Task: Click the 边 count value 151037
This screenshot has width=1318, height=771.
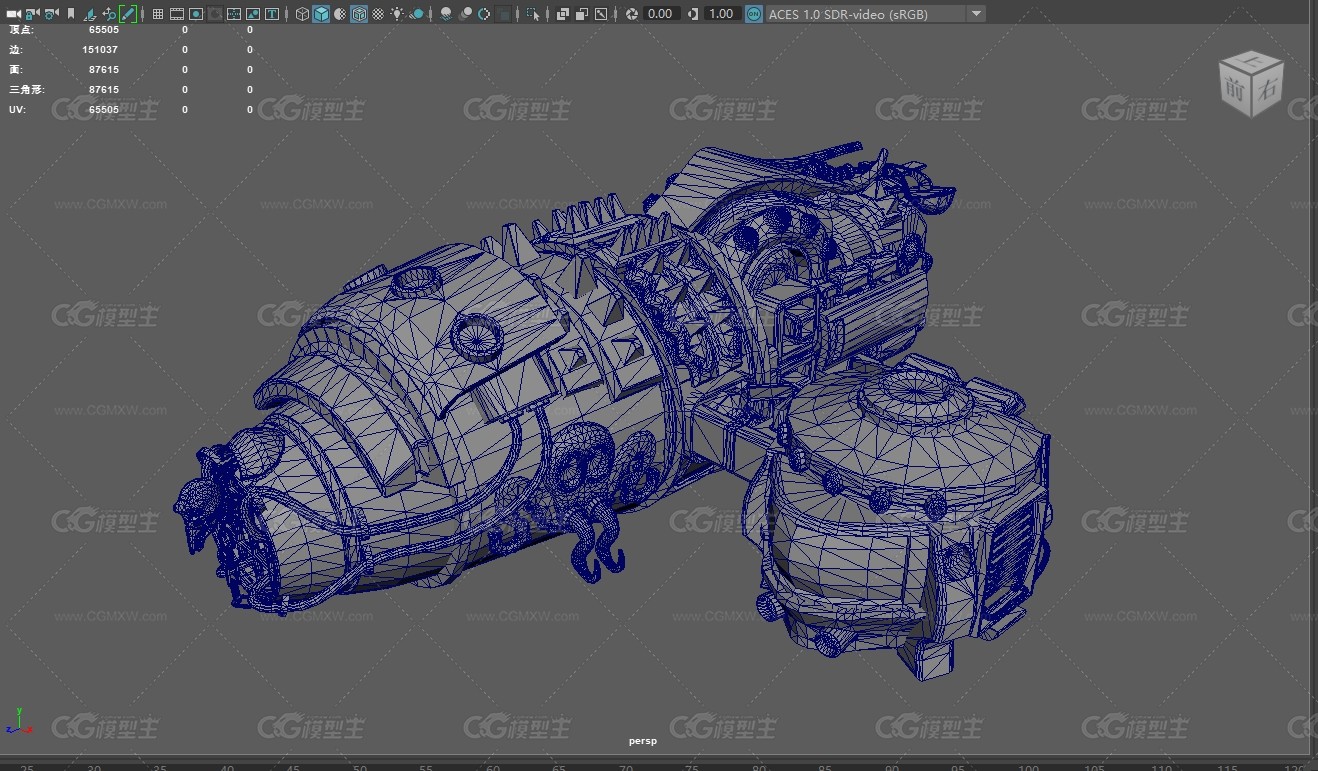Action: (100, 50)
